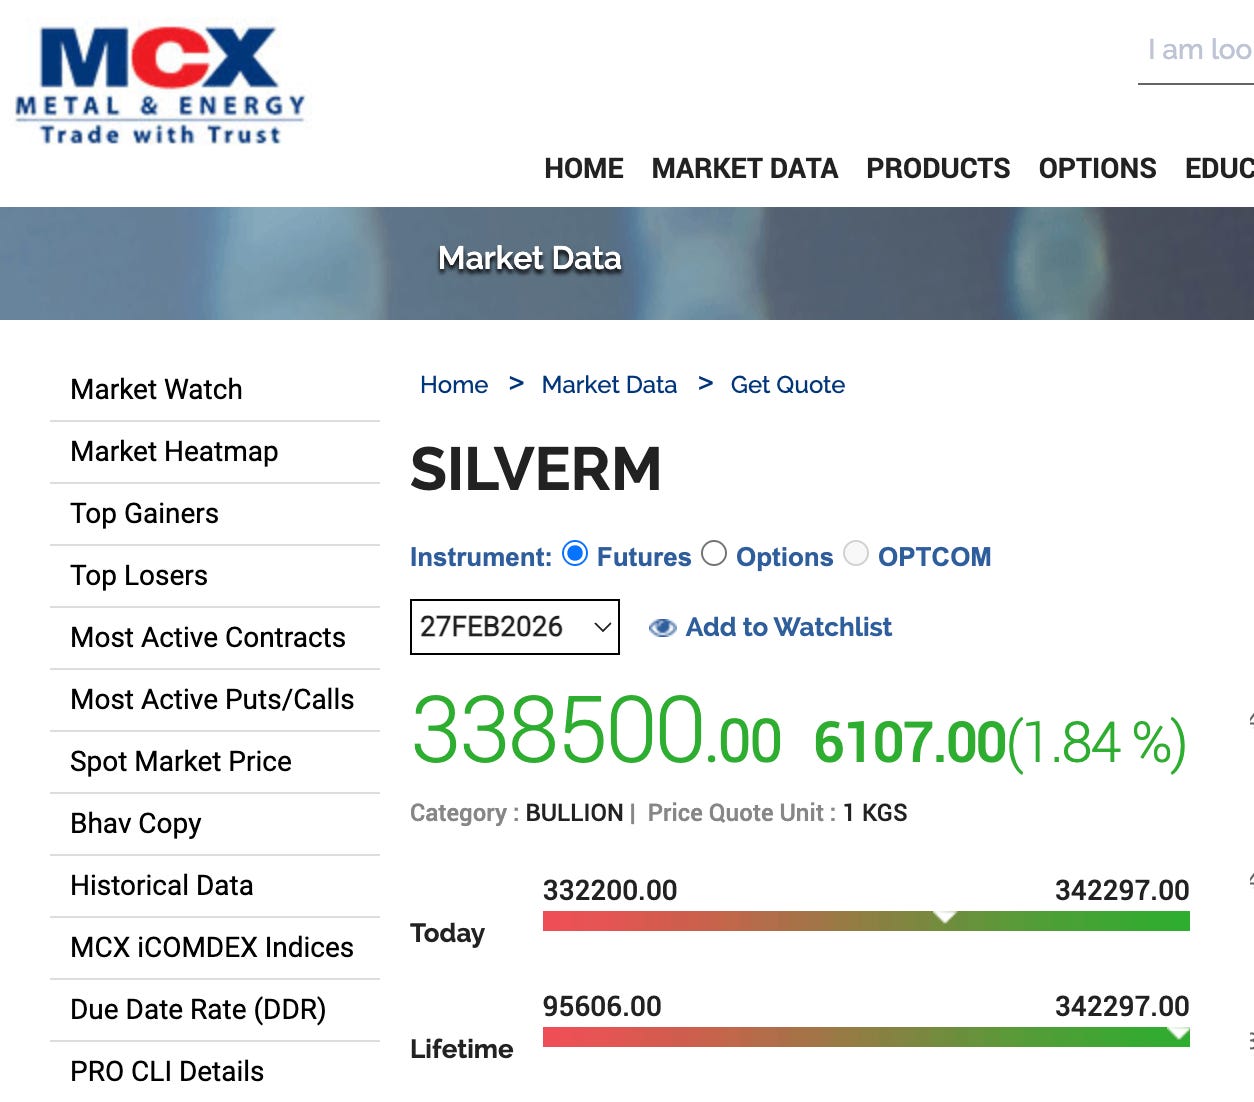Open Historical Data in the sidebar
The image size is (1254, 1102).
point(215,886)
